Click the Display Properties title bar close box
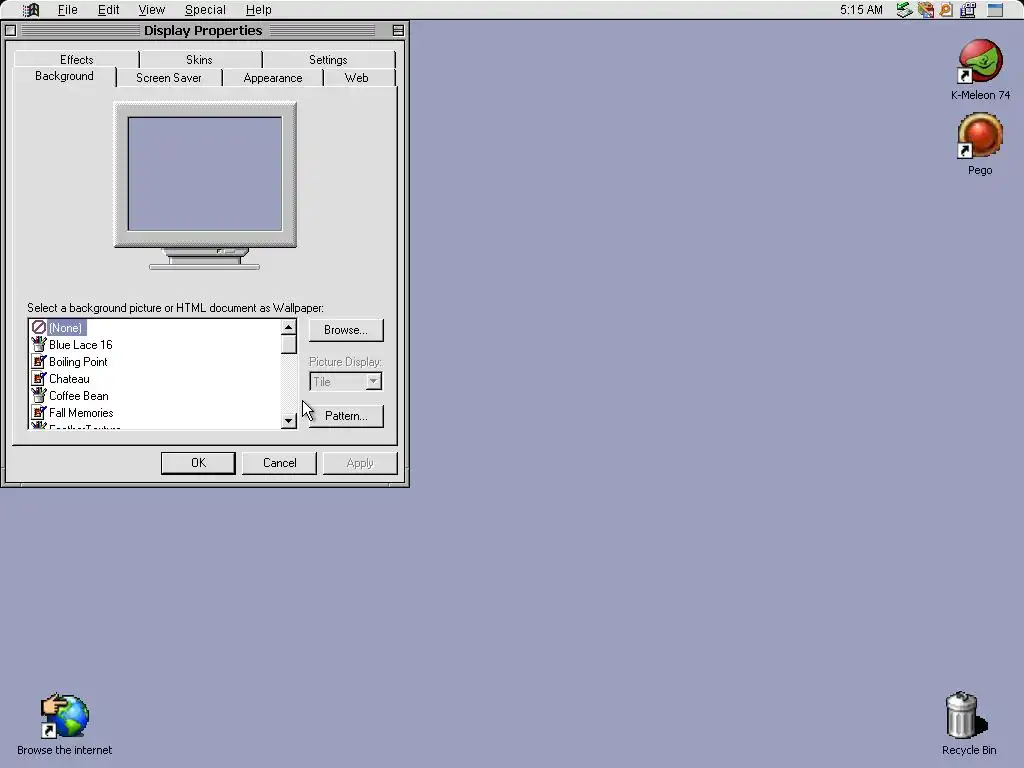Screen dimensions: 1024x768 tap(10, 31)
